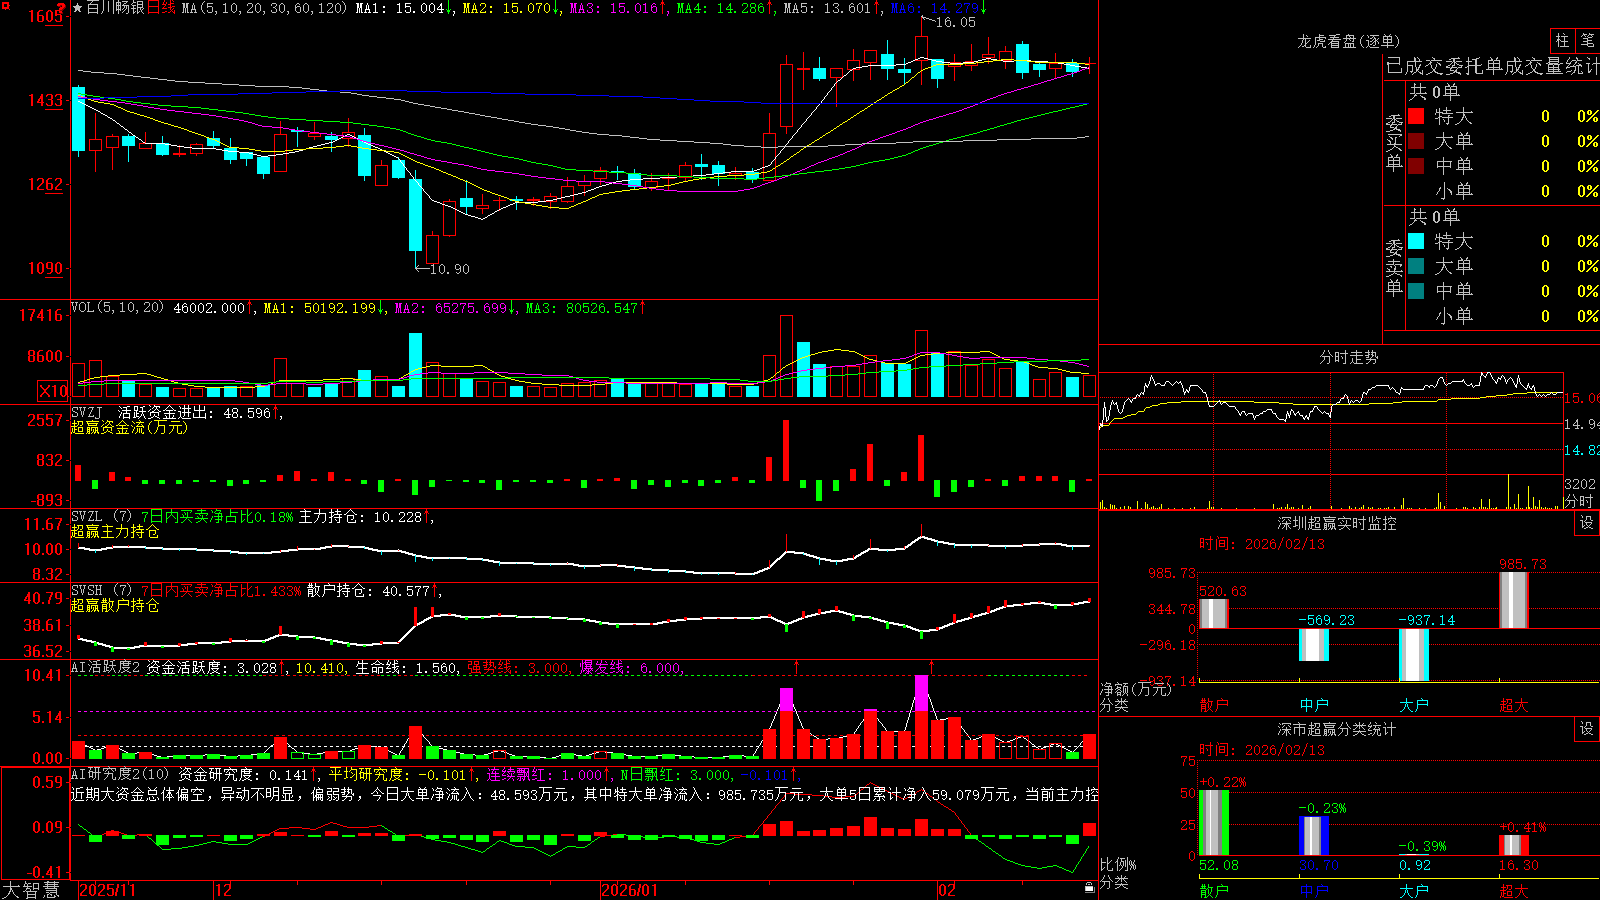Click the 2025/11 date marker on time axis
This screenshot has width=1600, height=900.
(107, 890)
